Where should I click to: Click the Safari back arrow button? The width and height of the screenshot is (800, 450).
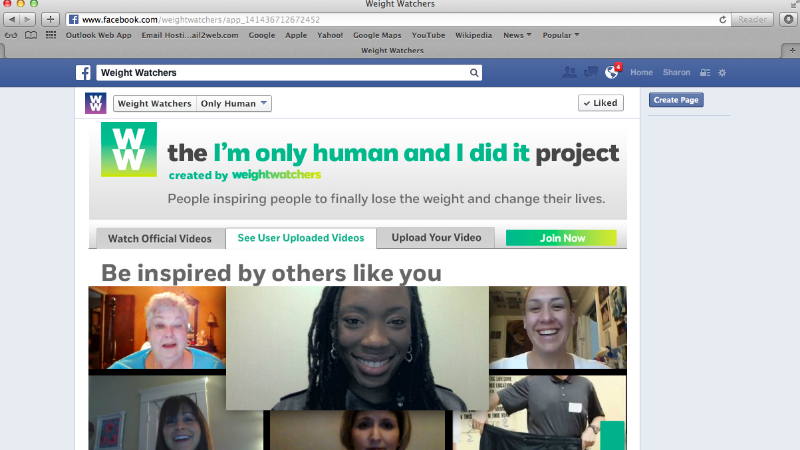pos(12,19)
